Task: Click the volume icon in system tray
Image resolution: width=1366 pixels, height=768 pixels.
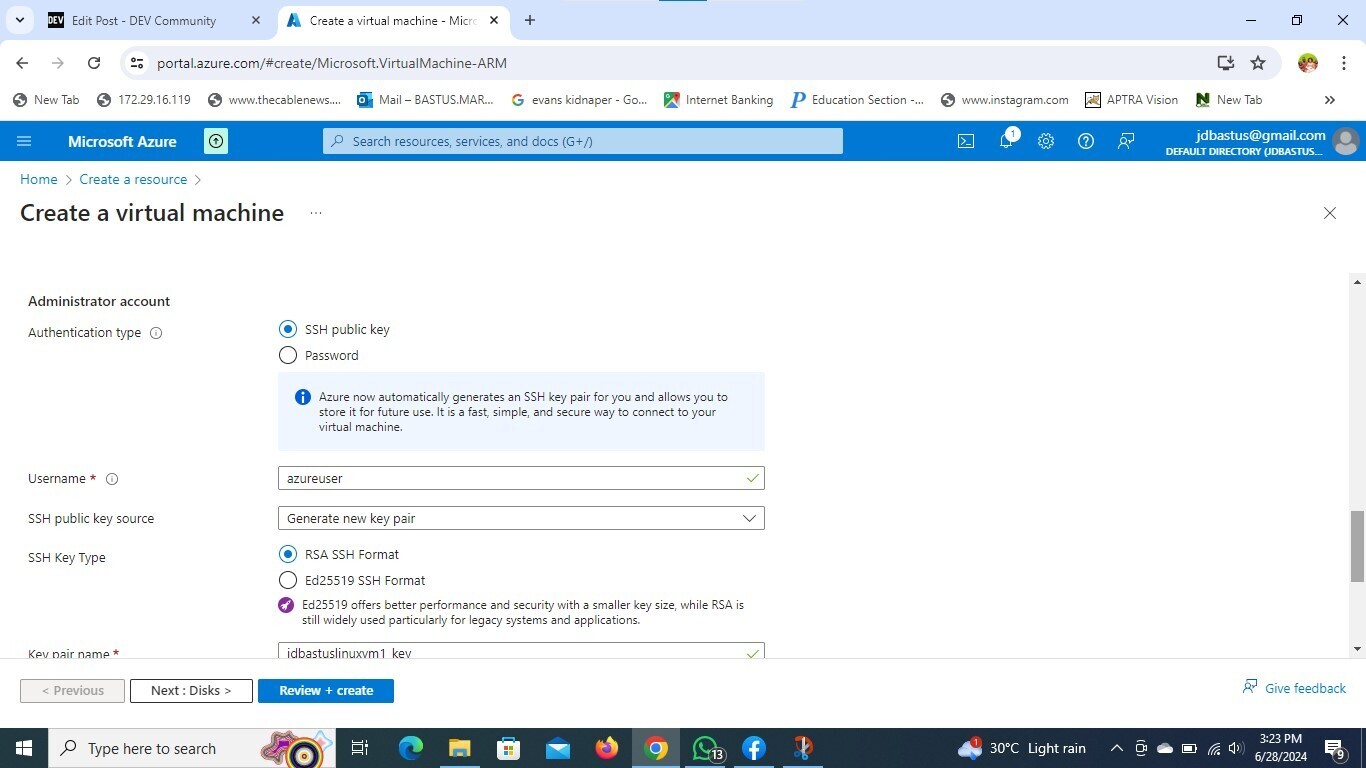Action: pyautogui.click(x=1236, y=748)
